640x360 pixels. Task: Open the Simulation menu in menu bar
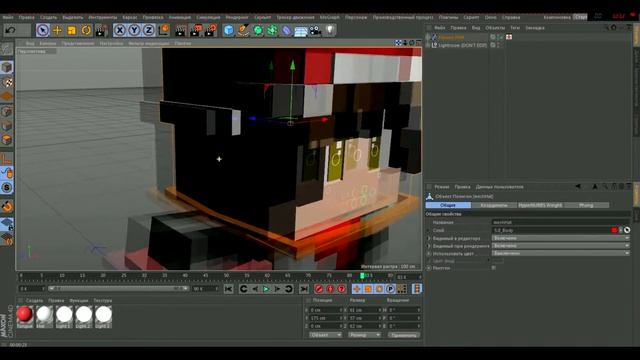pyautogui.click(x=208, y=18)
